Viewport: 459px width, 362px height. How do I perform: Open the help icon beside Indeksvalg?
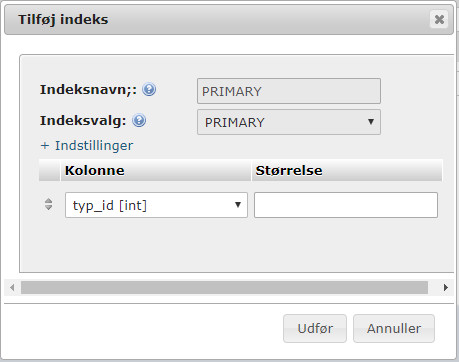click(x=139, y=121)
